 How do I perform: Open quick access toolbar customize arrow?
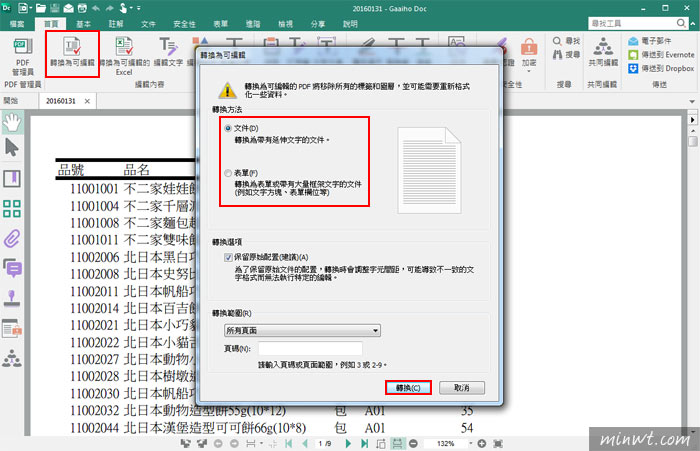click(x=139, y=8)
